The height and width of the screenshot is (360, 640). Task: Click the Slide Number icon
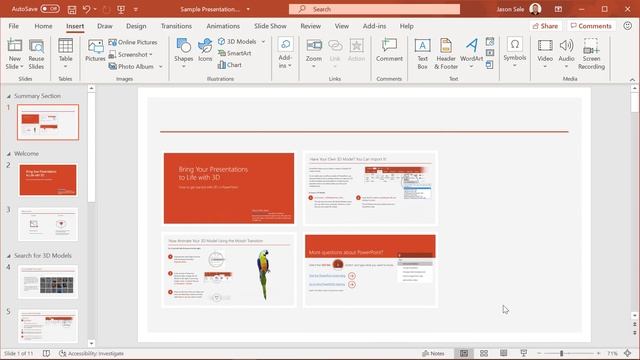point(490,53)
